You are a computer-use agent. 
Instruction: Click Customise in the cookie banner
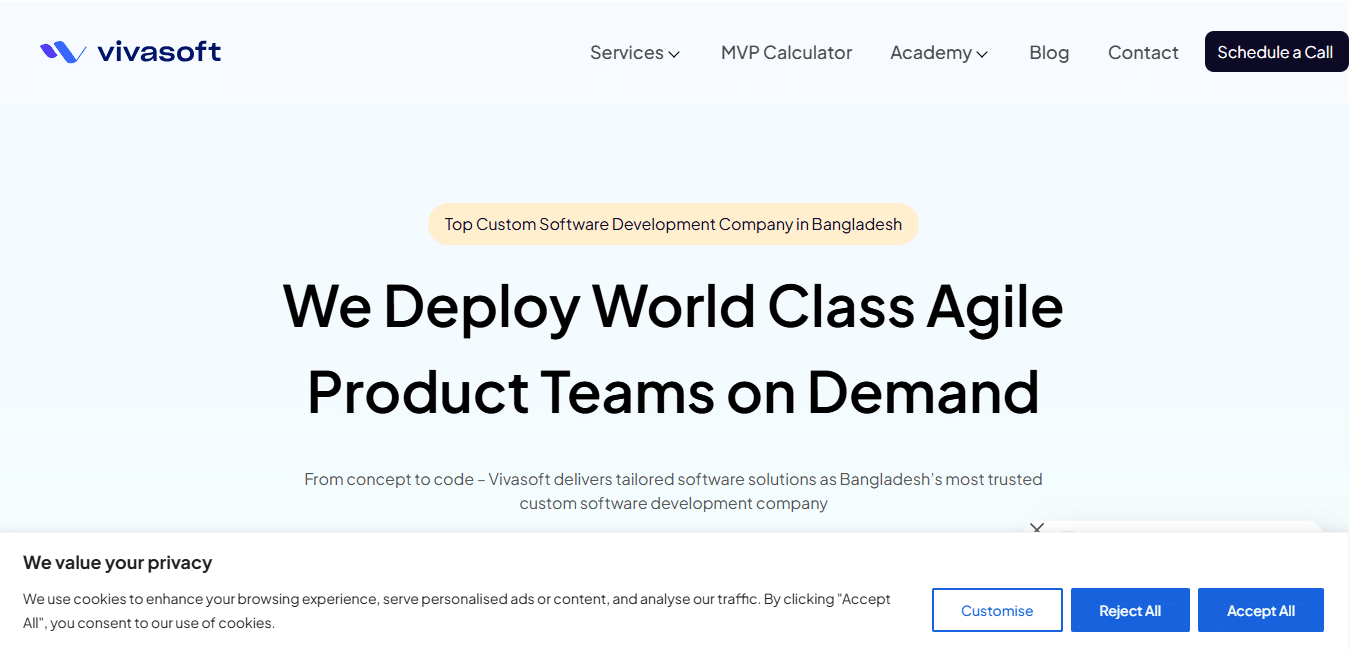997,610
